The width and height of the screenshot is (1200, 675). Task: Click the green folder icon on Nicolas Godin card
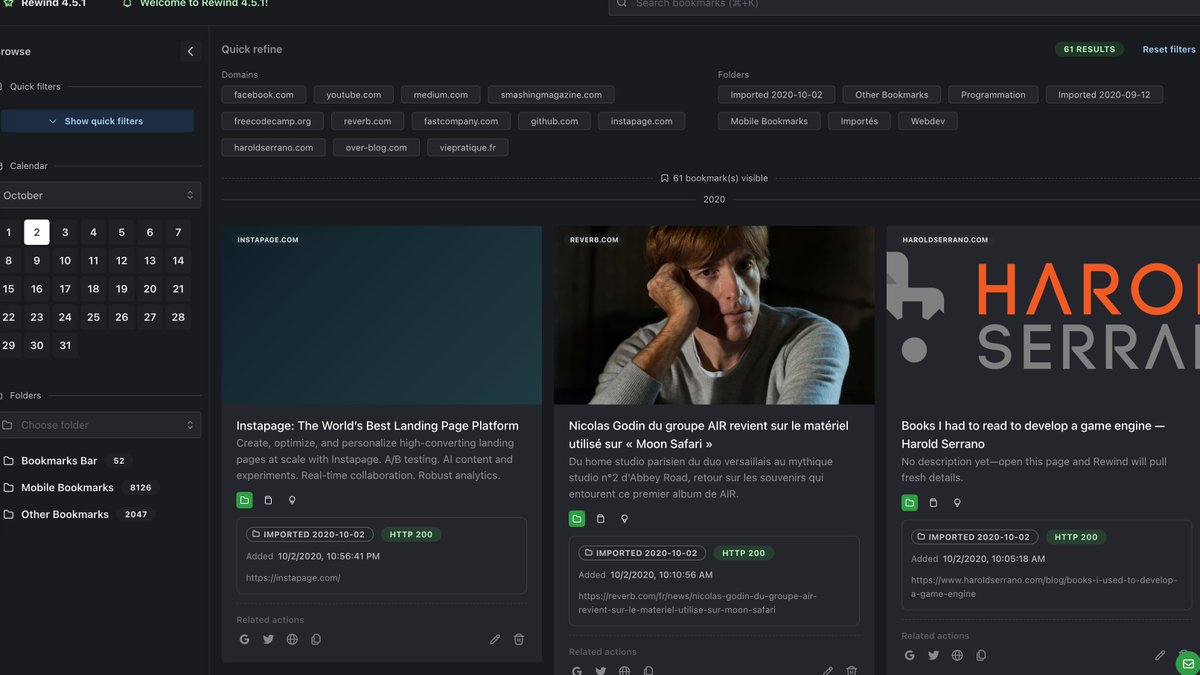[577, 518]
